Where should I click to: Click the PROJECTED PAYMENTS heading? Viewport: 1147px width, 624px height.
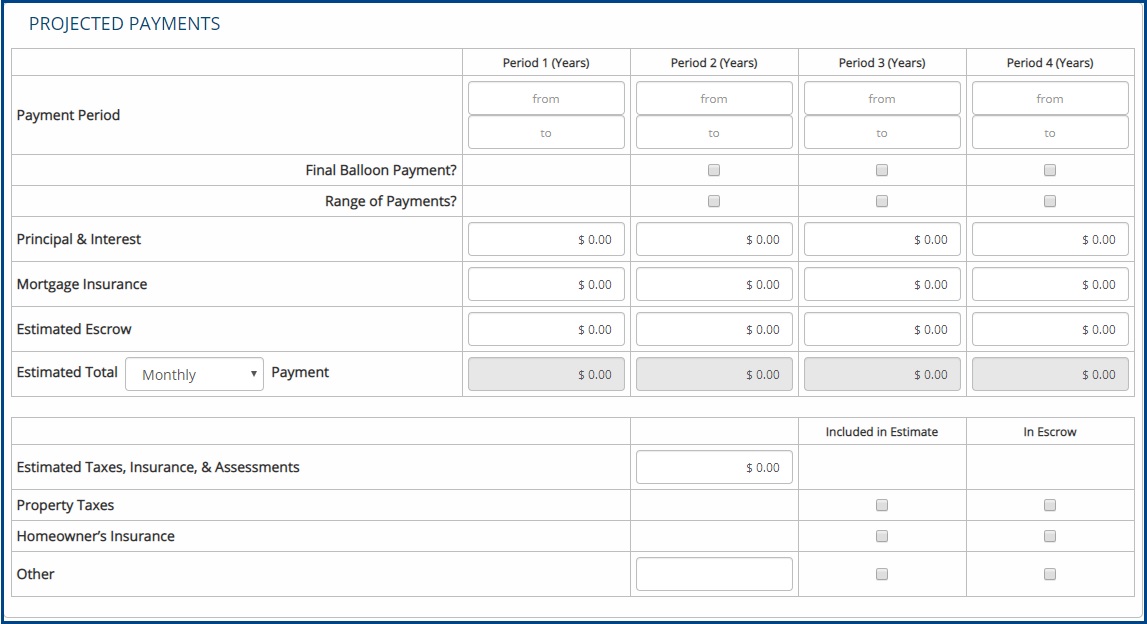tap(124, 23)
